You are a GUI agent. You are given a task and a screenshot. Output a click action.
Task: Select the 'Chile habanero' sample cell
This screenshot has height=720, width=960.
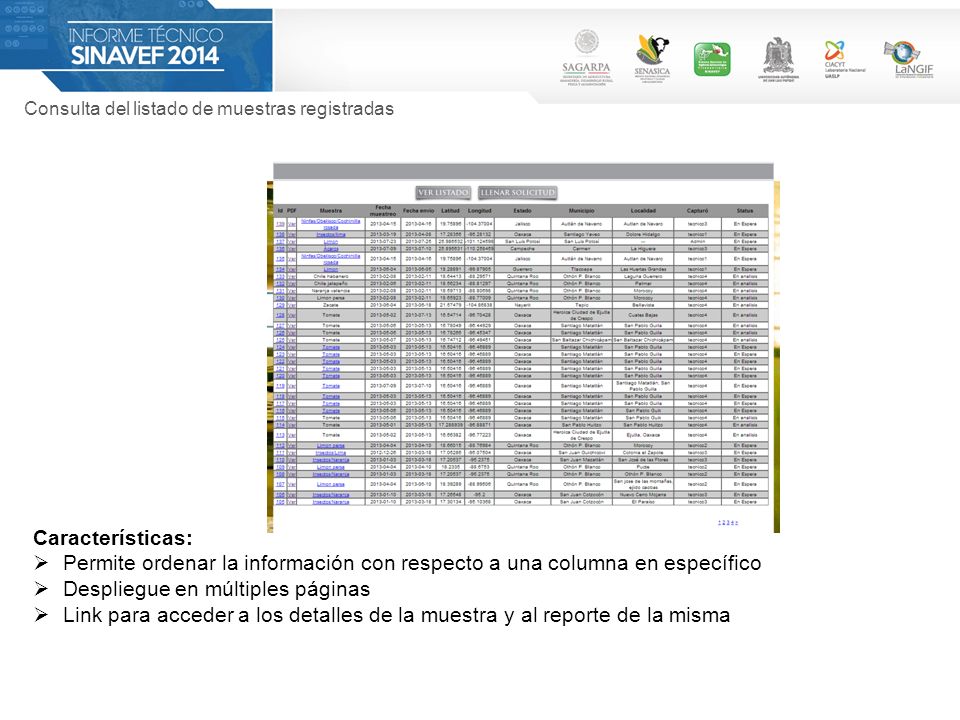pos(331,276)
